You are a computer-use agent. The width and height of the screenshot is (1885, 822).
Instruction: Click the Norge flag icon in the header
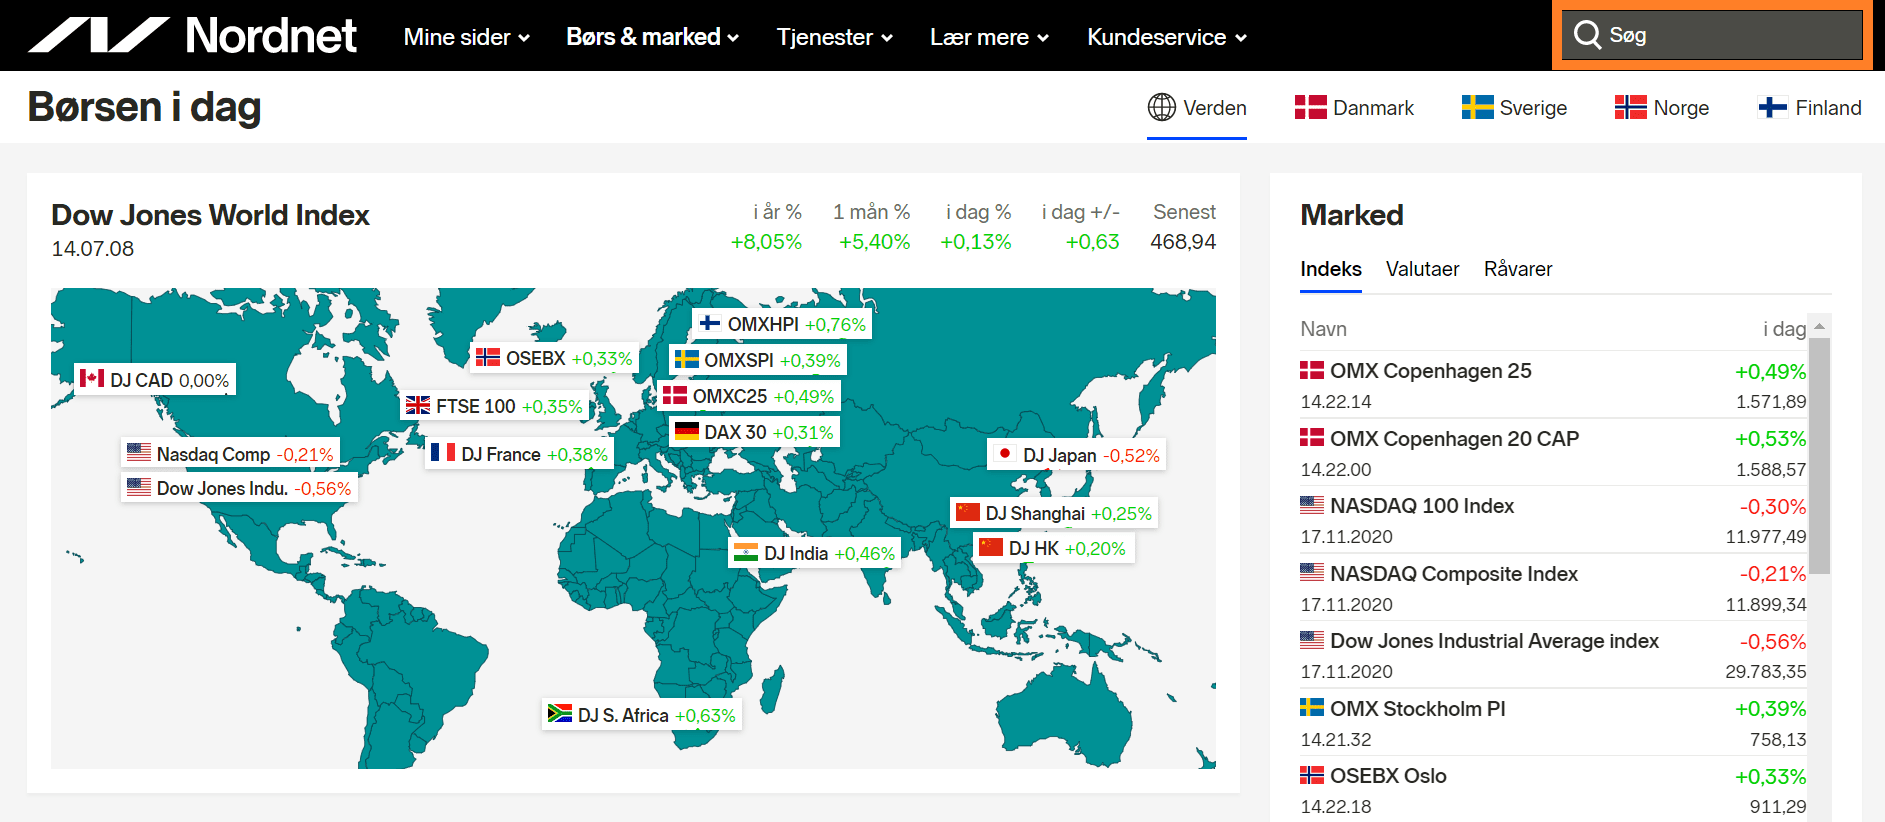[1630, 107]
